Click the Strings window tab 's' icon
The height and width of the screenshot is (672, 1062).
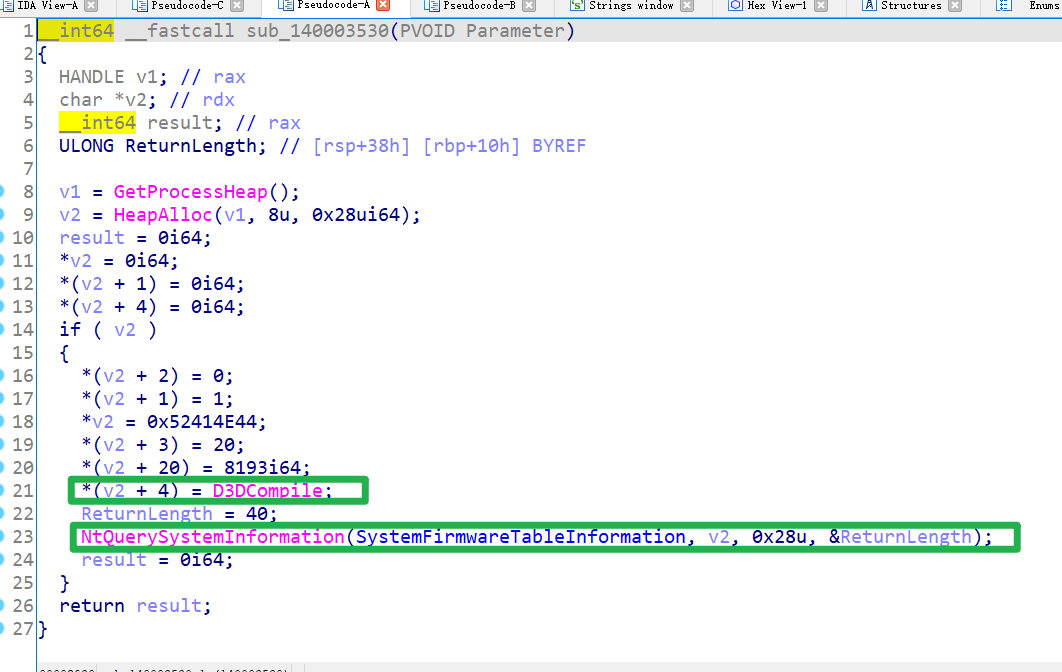(x=577, y=5)
